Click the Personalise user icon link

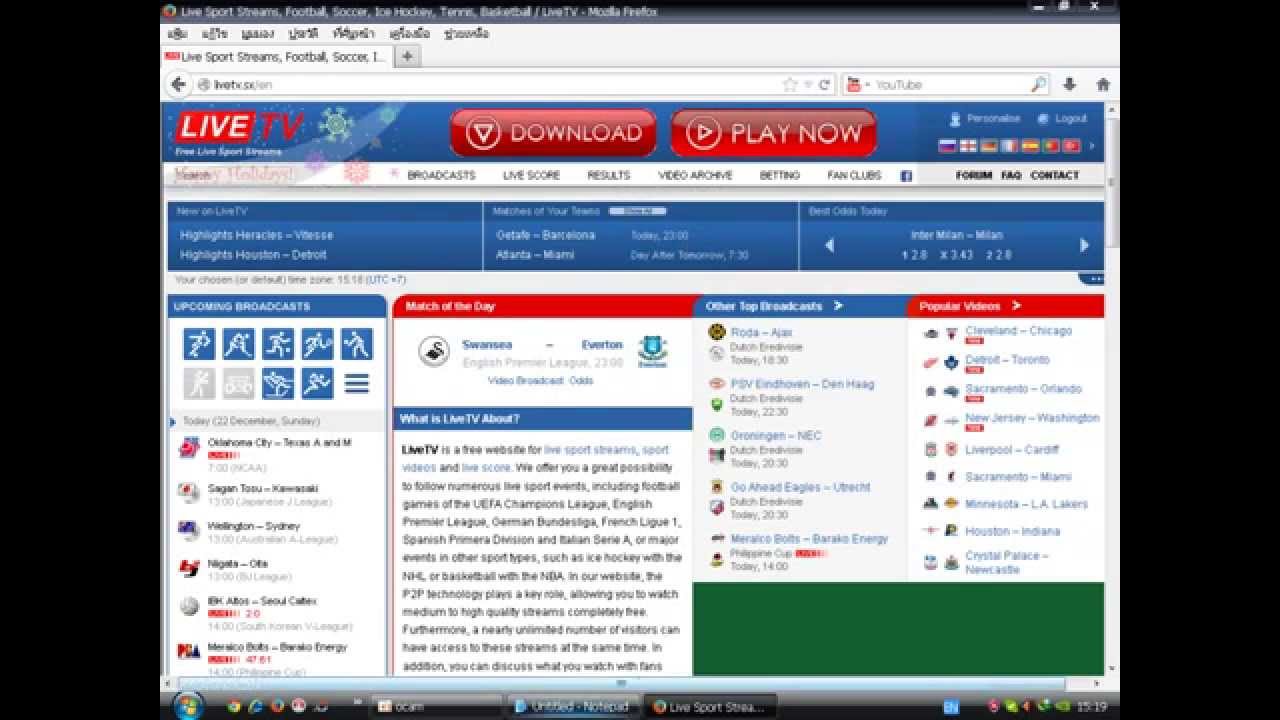point(985,118)
